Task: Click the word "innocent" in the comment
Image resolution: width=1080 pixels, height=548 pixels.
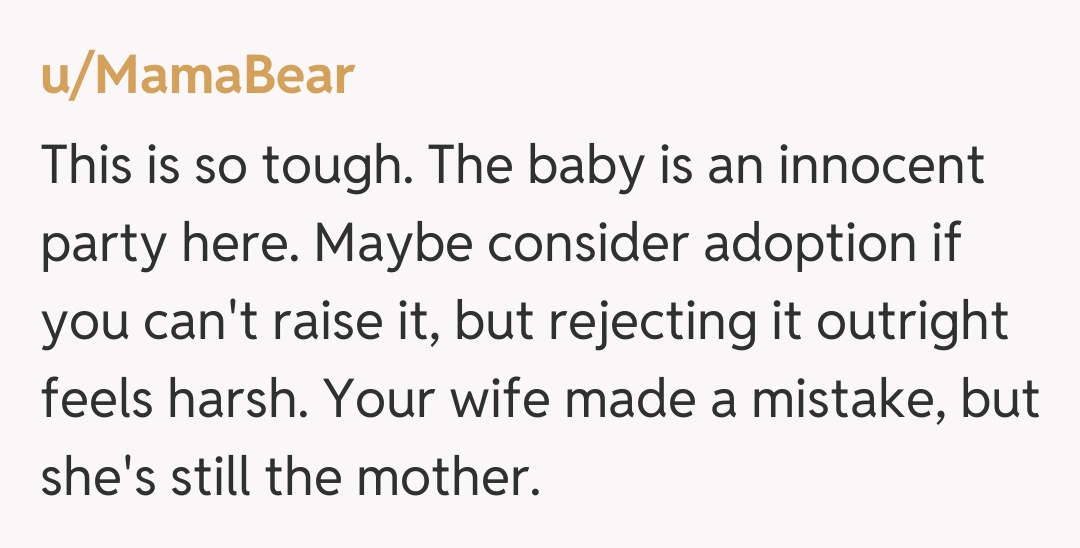Action: tap(881, 165)
